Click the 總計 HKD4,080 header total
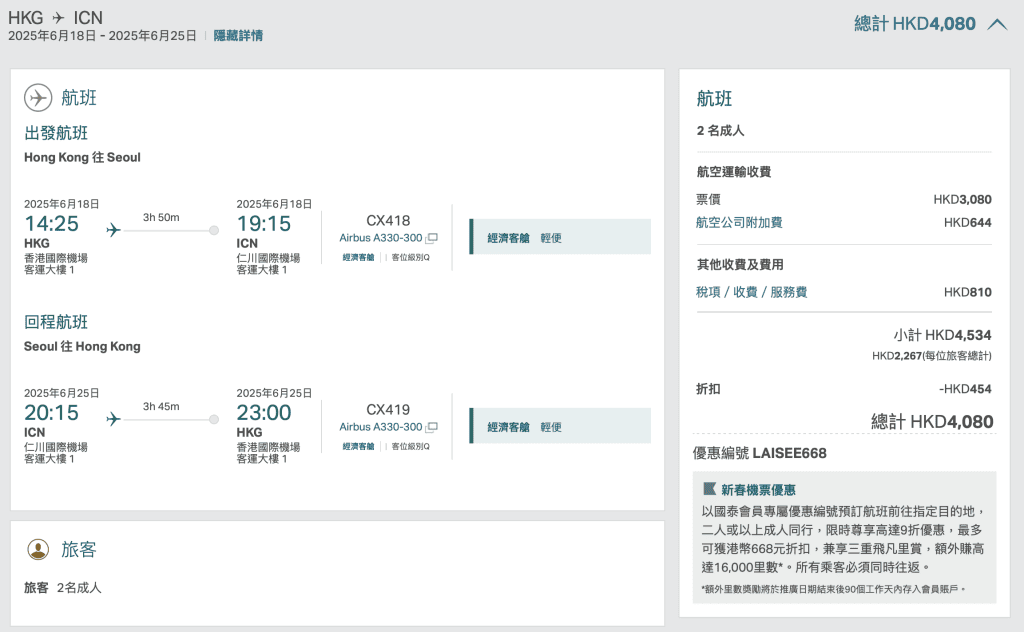This screenshot has width=1024, height=632. pos(915,24)
